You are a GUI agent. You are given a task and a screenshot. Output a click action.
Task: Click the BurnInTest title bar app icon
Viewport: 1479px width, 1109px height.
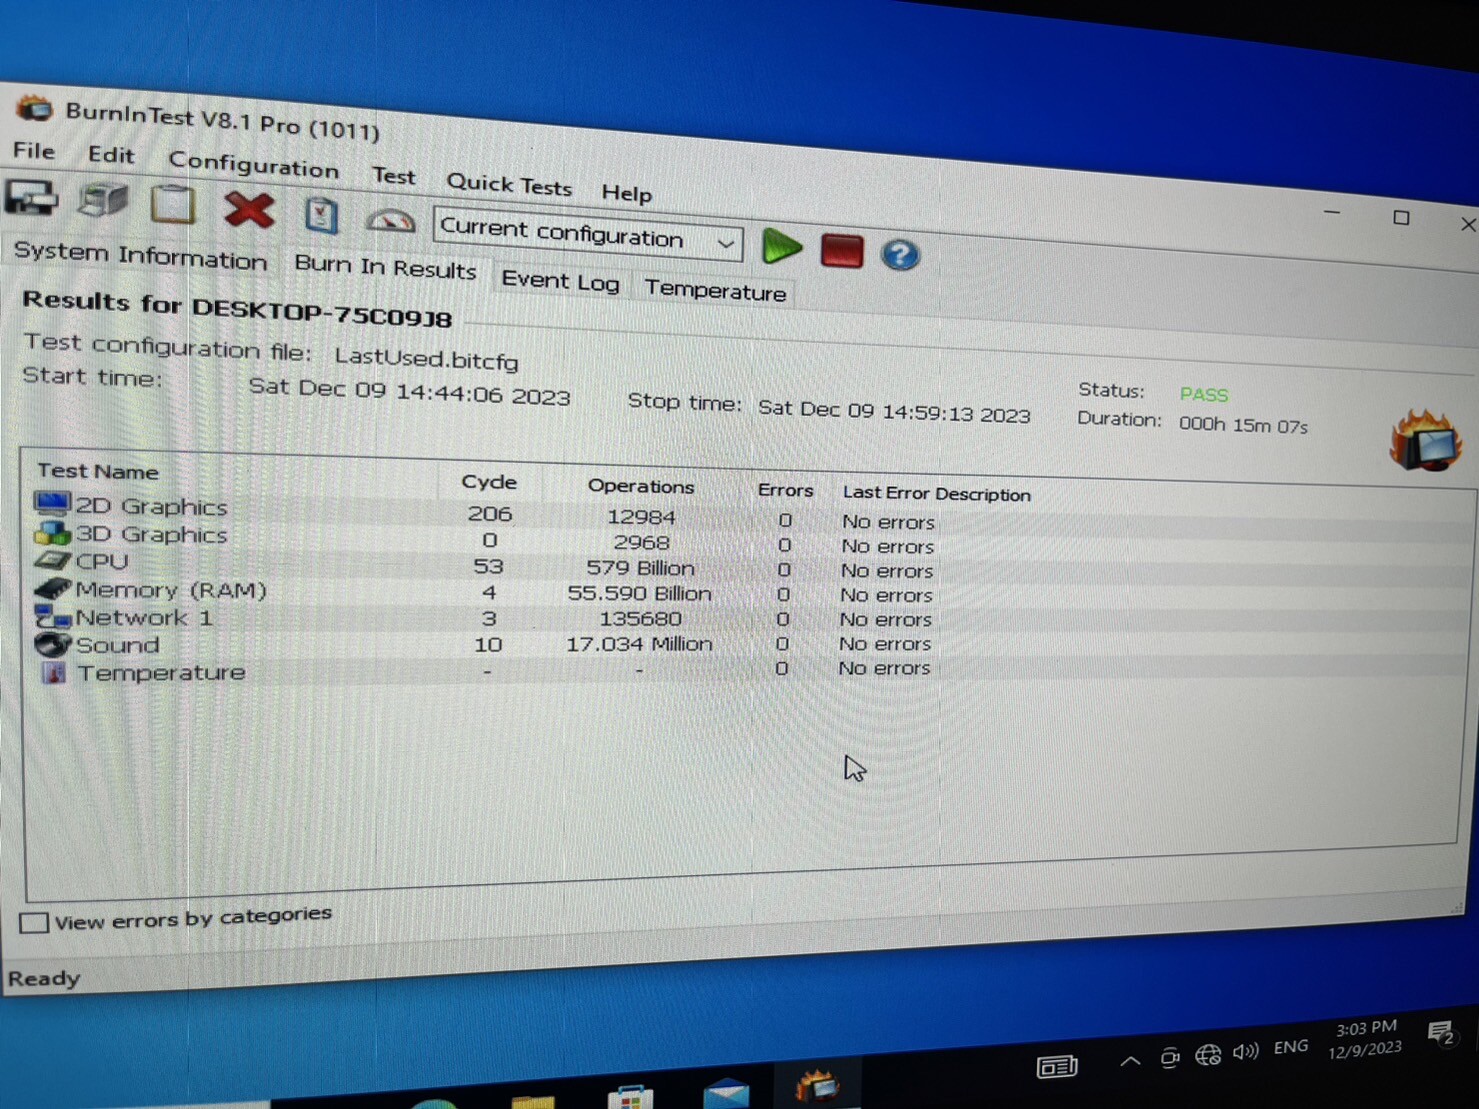[x=34, y=107]
